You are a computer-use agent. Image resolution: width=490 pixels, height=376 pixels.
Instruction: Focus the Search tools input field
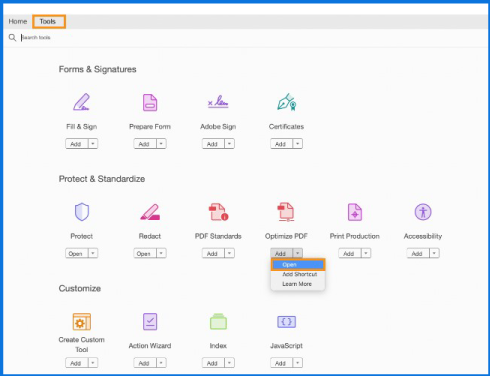pos(133,37)
